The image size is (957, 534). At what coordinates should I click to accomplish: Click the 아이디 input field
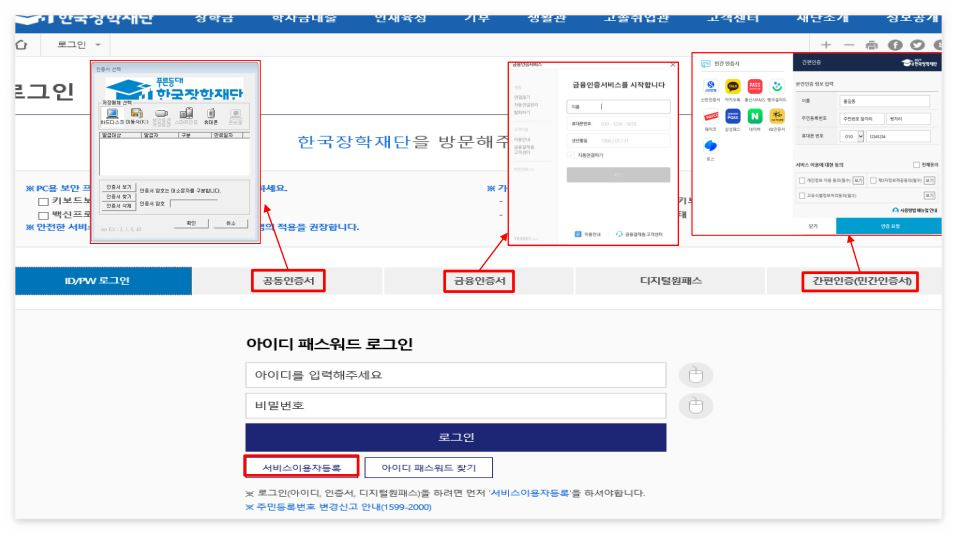point(456,375)
